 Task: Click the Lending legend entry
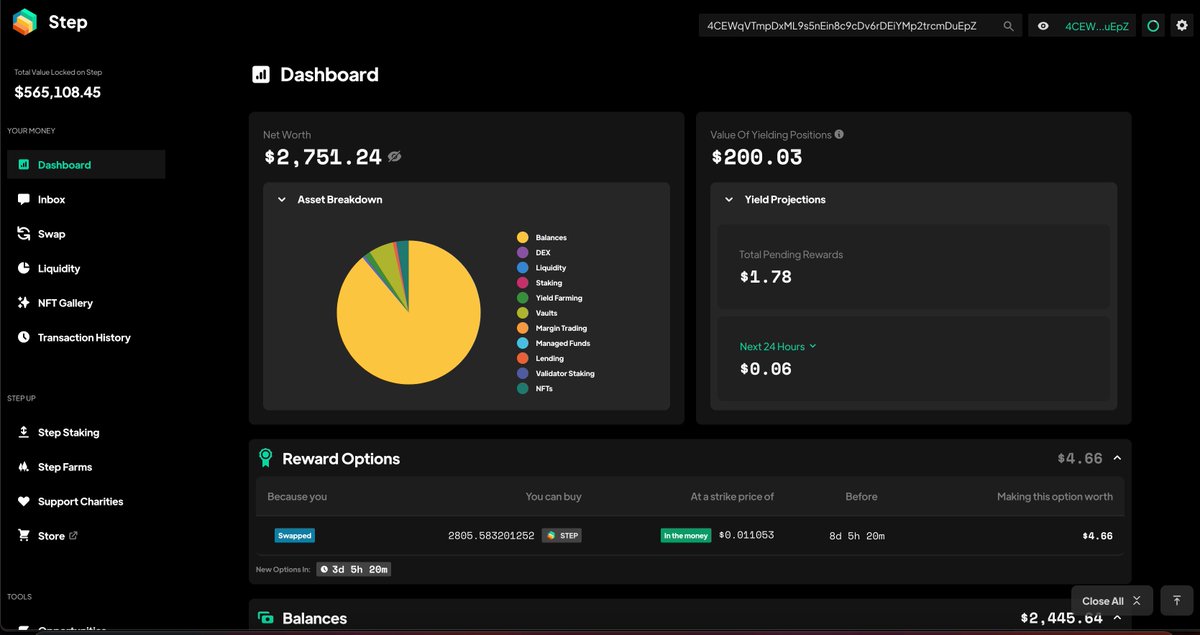(540, 358)
